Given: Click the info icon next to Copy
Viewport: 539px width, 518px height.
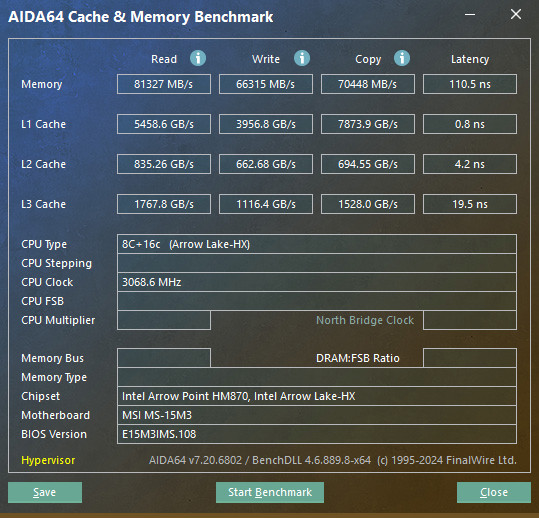Looking at the screenshot, I should click(402, 58).
